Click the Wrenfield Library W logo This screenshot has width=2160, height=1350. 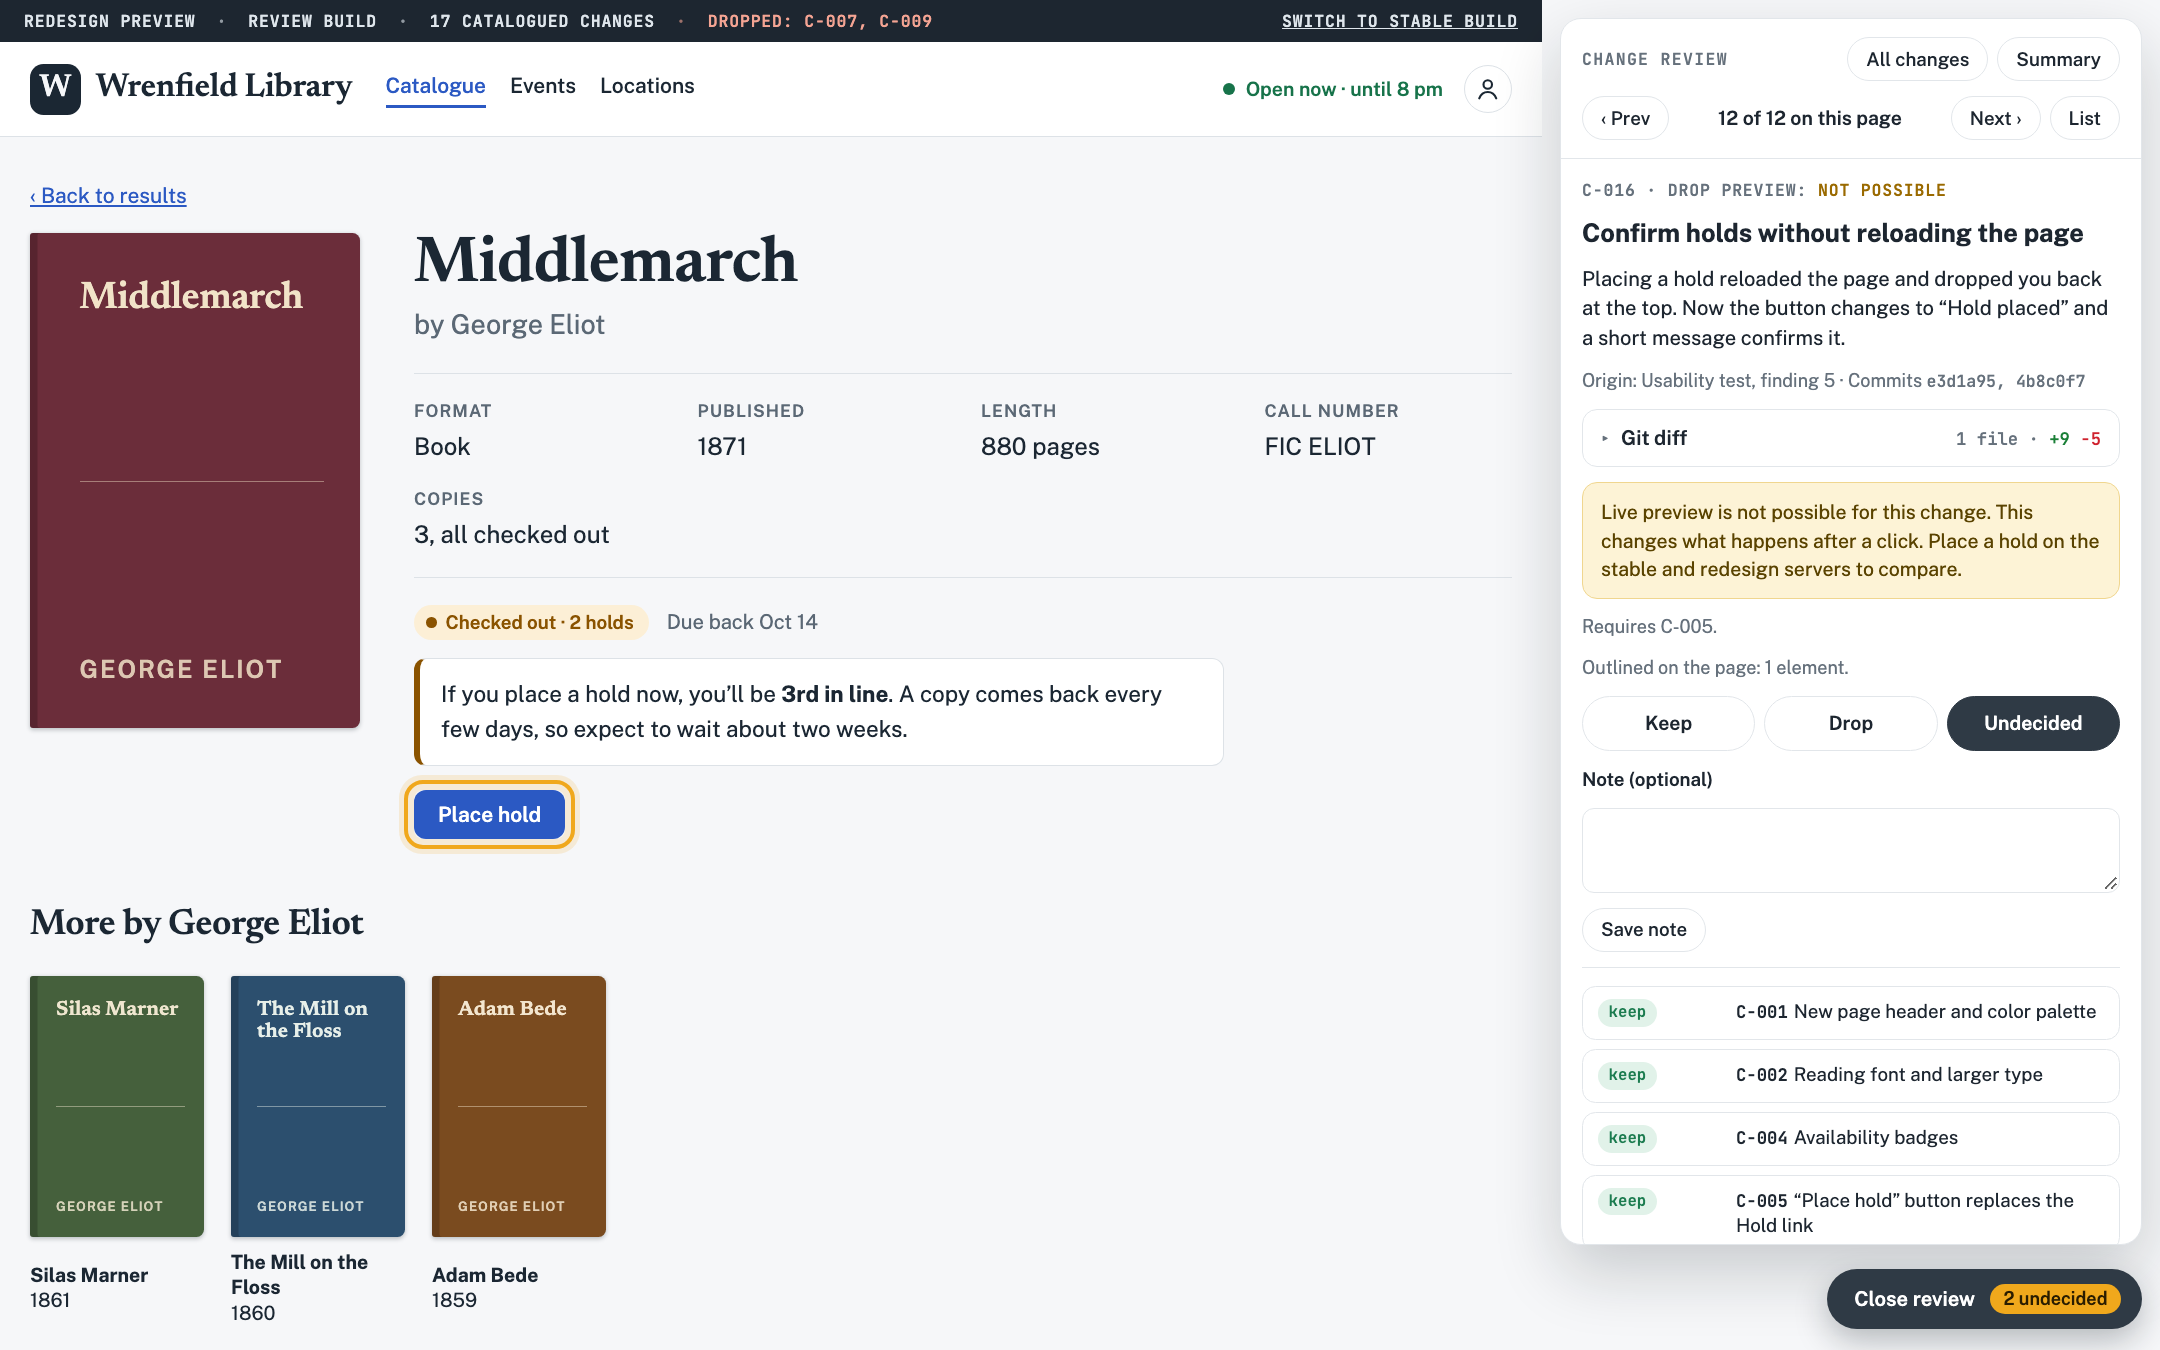click(55, 88)
